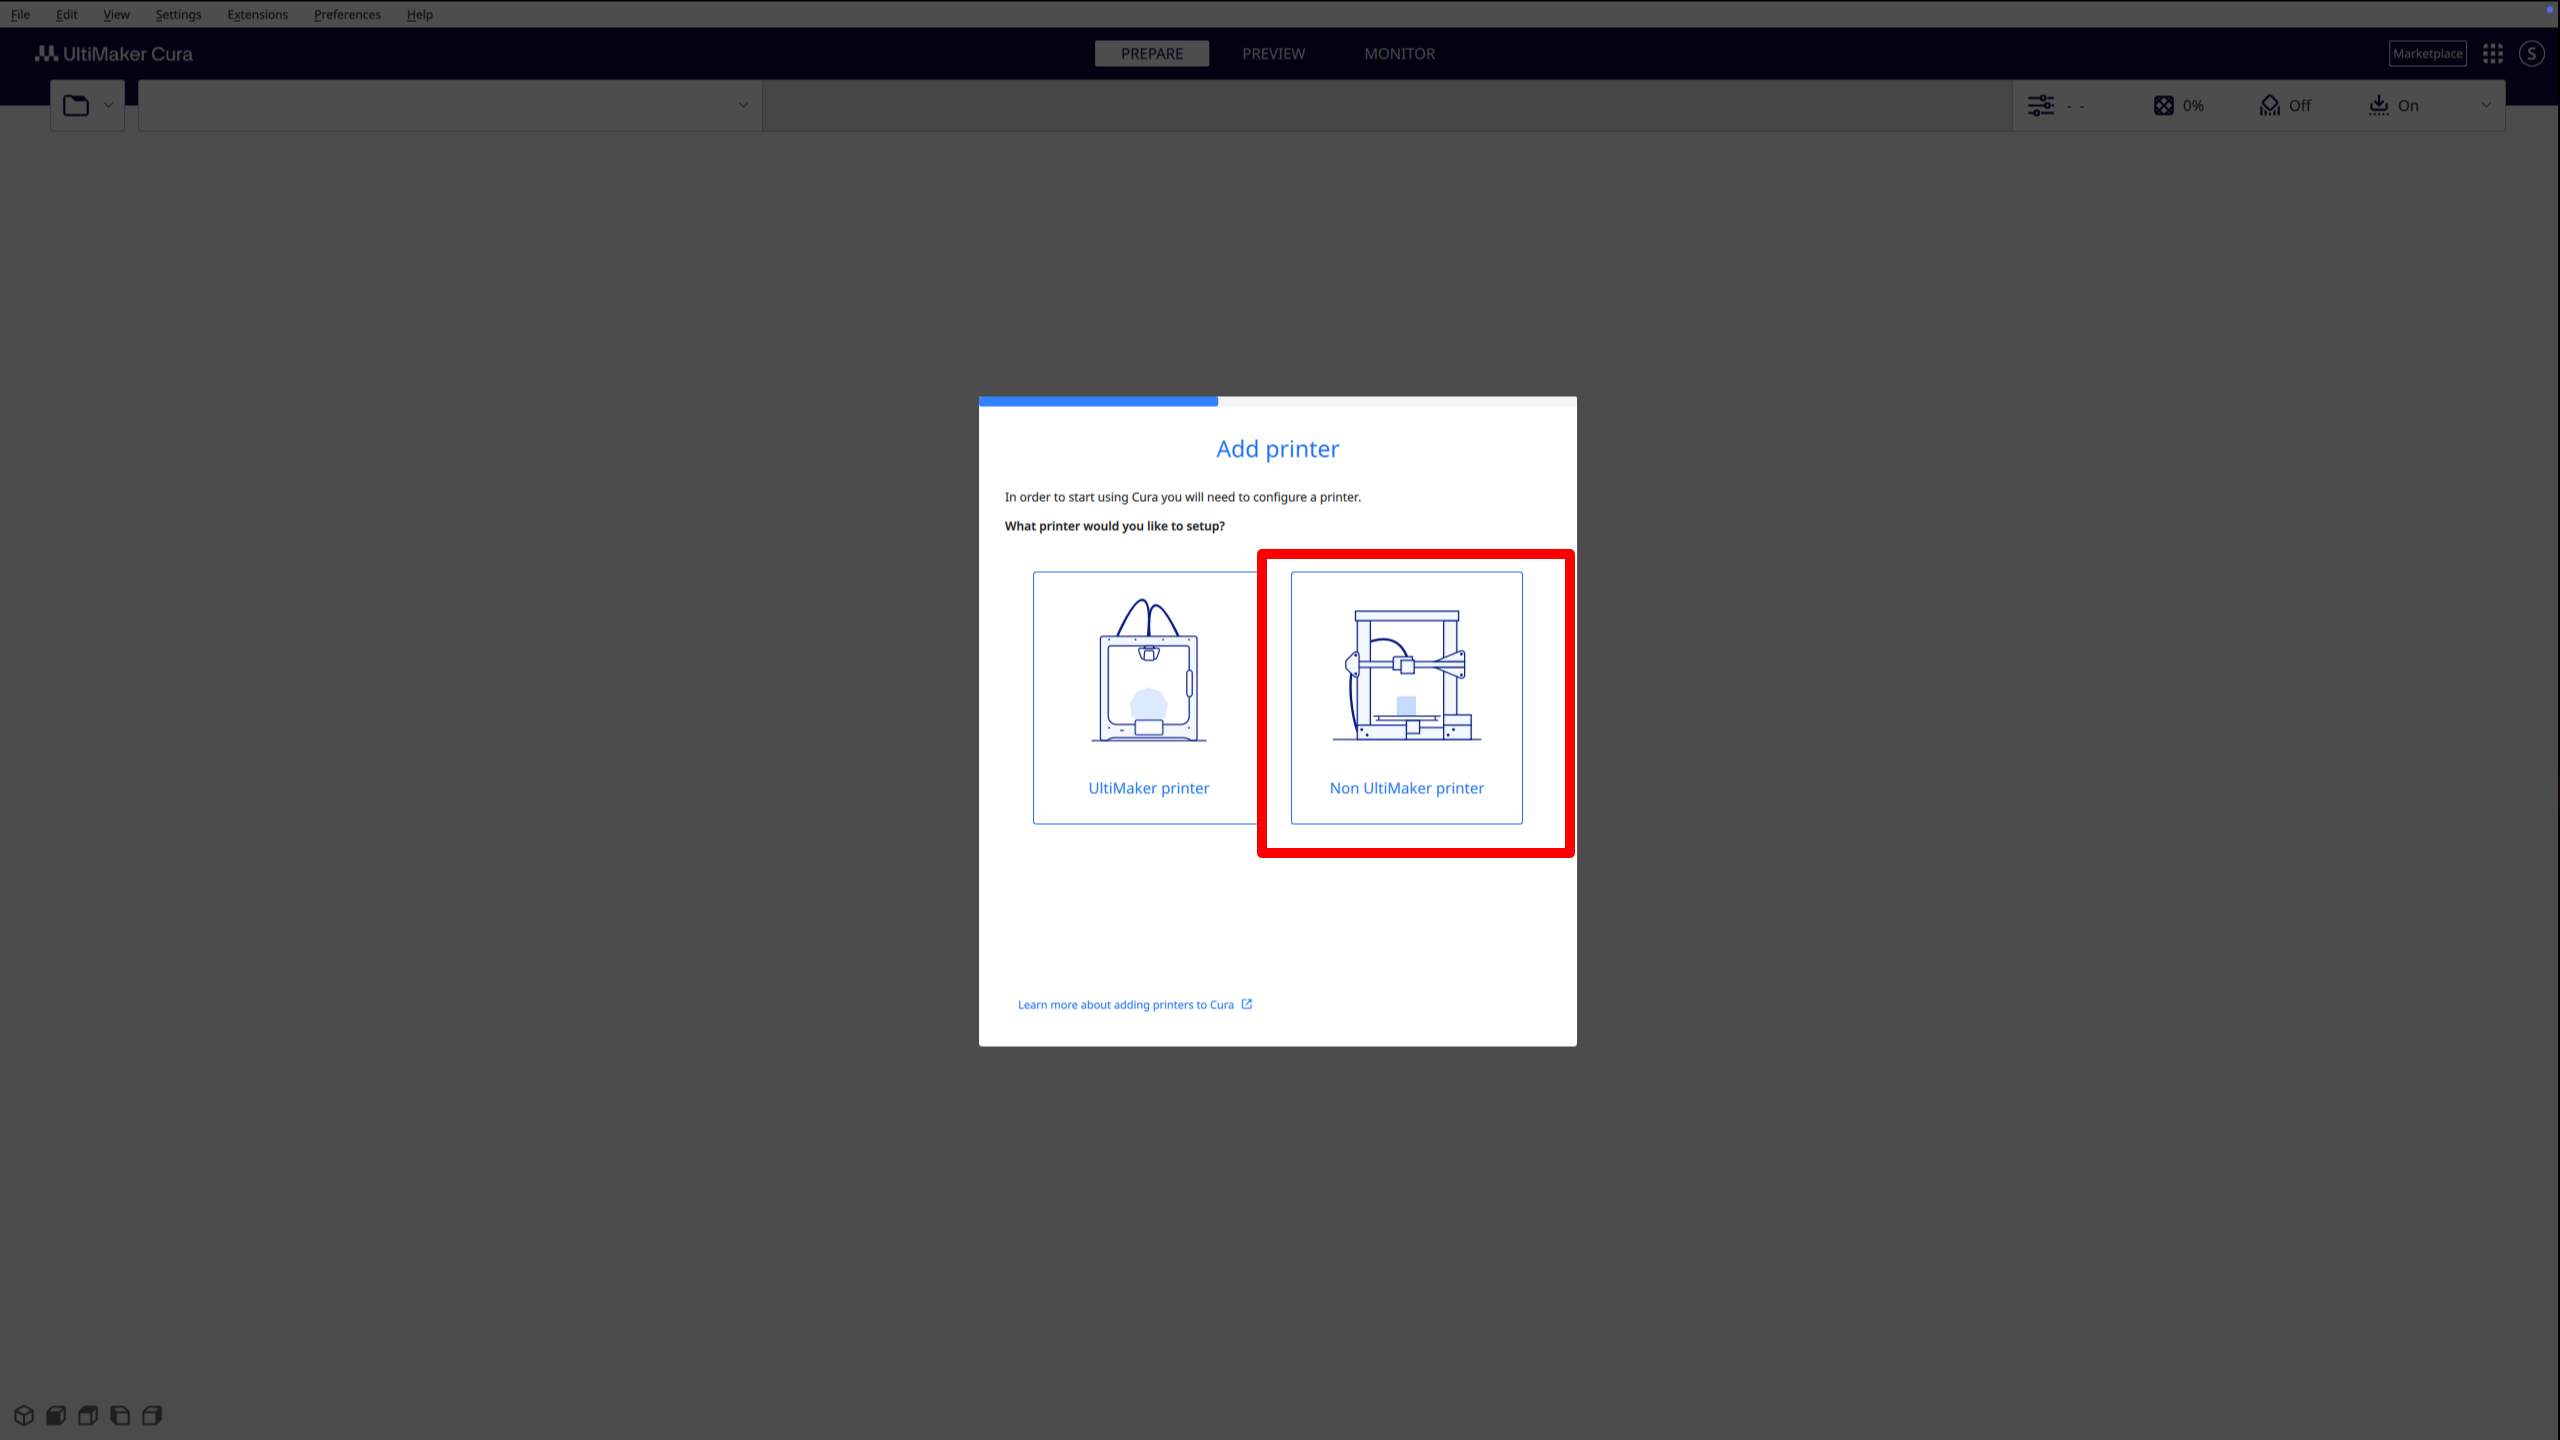Open the adding printers to Cura link

(x=1125, y=1004)
